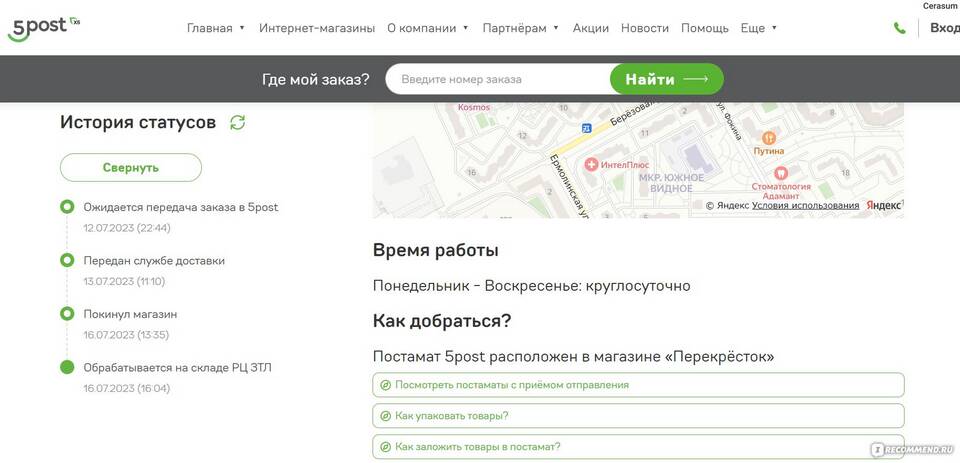The image size is (960, 463).
Task: Open Как упаковать товары? link
Action: click(x=638, y=416)
